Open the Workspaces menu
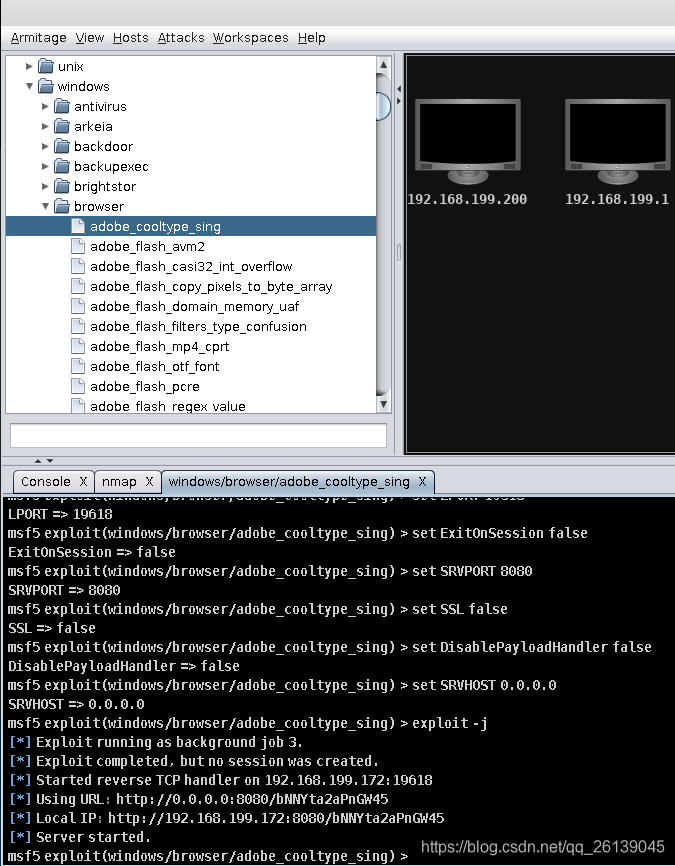The width and height of the screenshot is (675, 866). (x=250, y=38)
